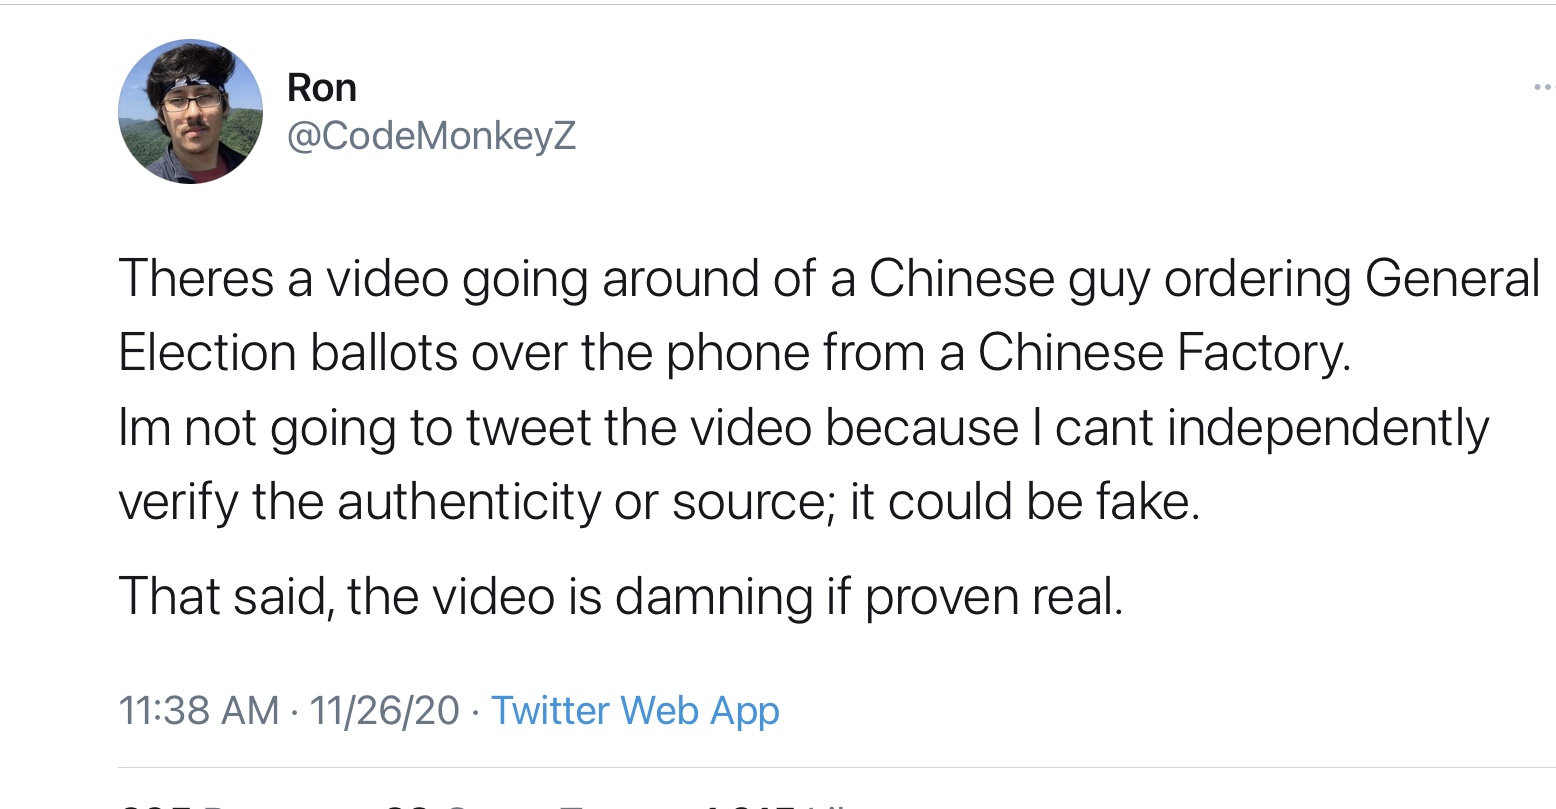Viewport: 1556px width, 809px height.
Task: Click the 11/26/20 date
Action: click(x=384, y=711)
